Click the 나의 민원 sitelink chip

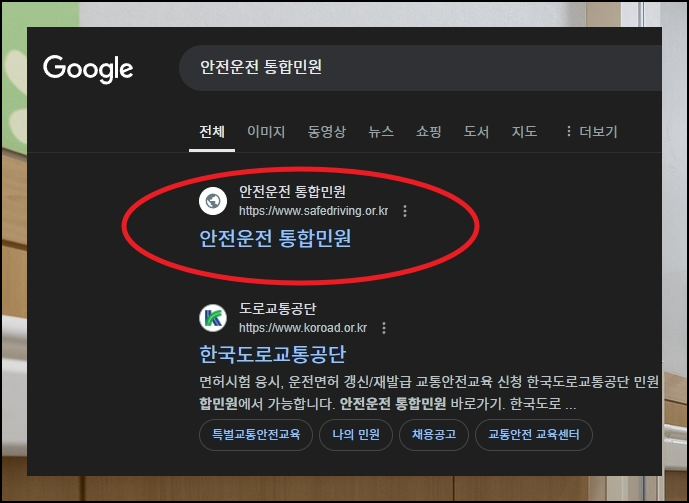(356, 435)
